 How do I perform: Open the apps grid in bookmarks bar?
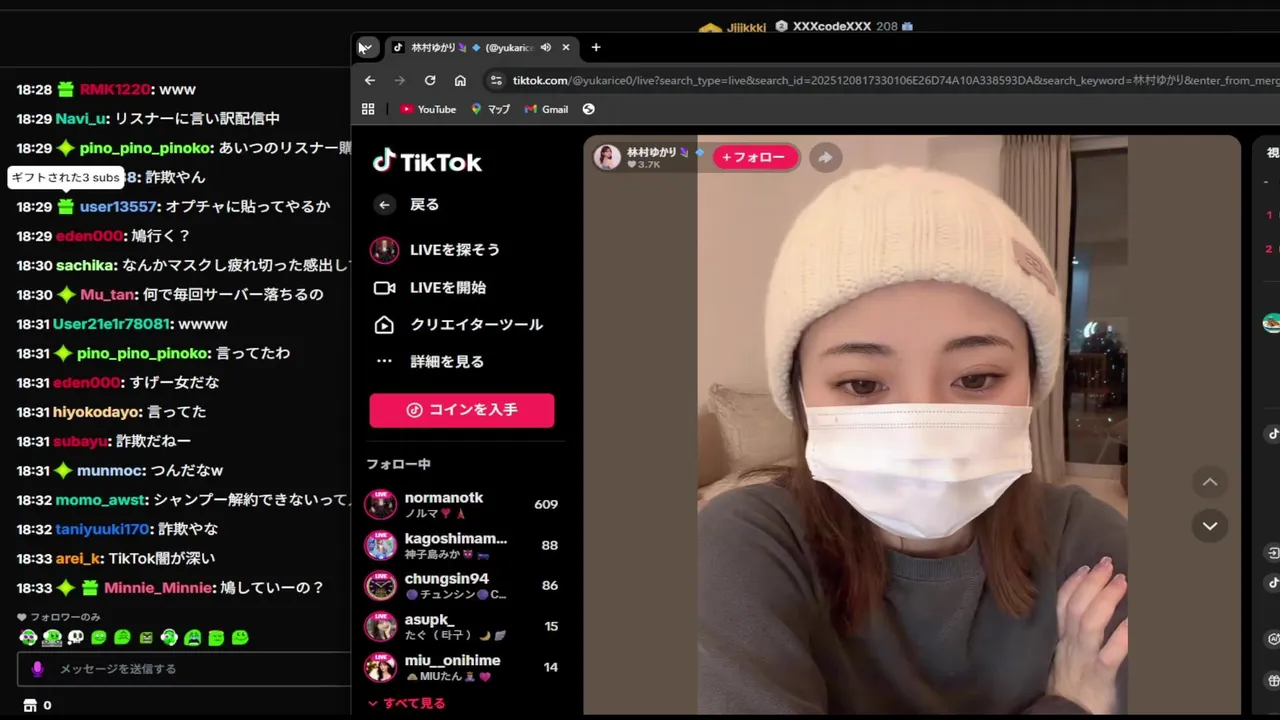368,109
